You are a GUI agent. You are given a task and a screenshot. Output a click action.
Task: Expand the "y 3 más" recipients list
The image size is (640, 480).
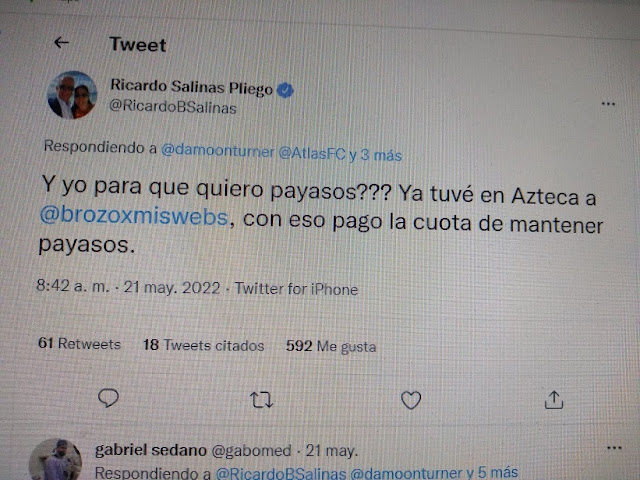[x=376, y=155]
